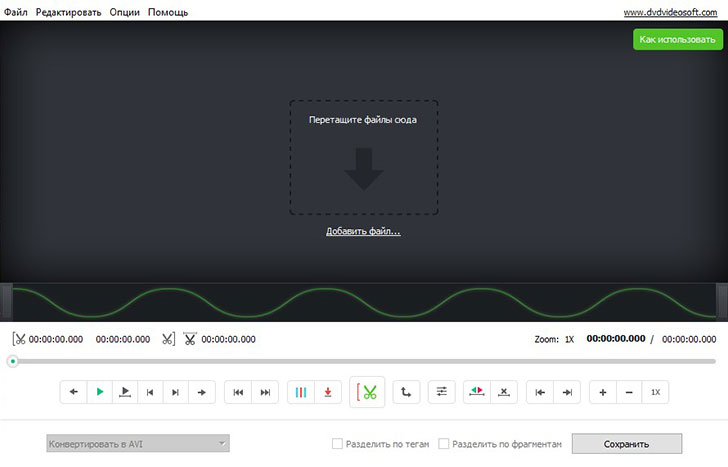728x467 pixels.
Task: Zoom out with the minus button
Action: [629, 393]
